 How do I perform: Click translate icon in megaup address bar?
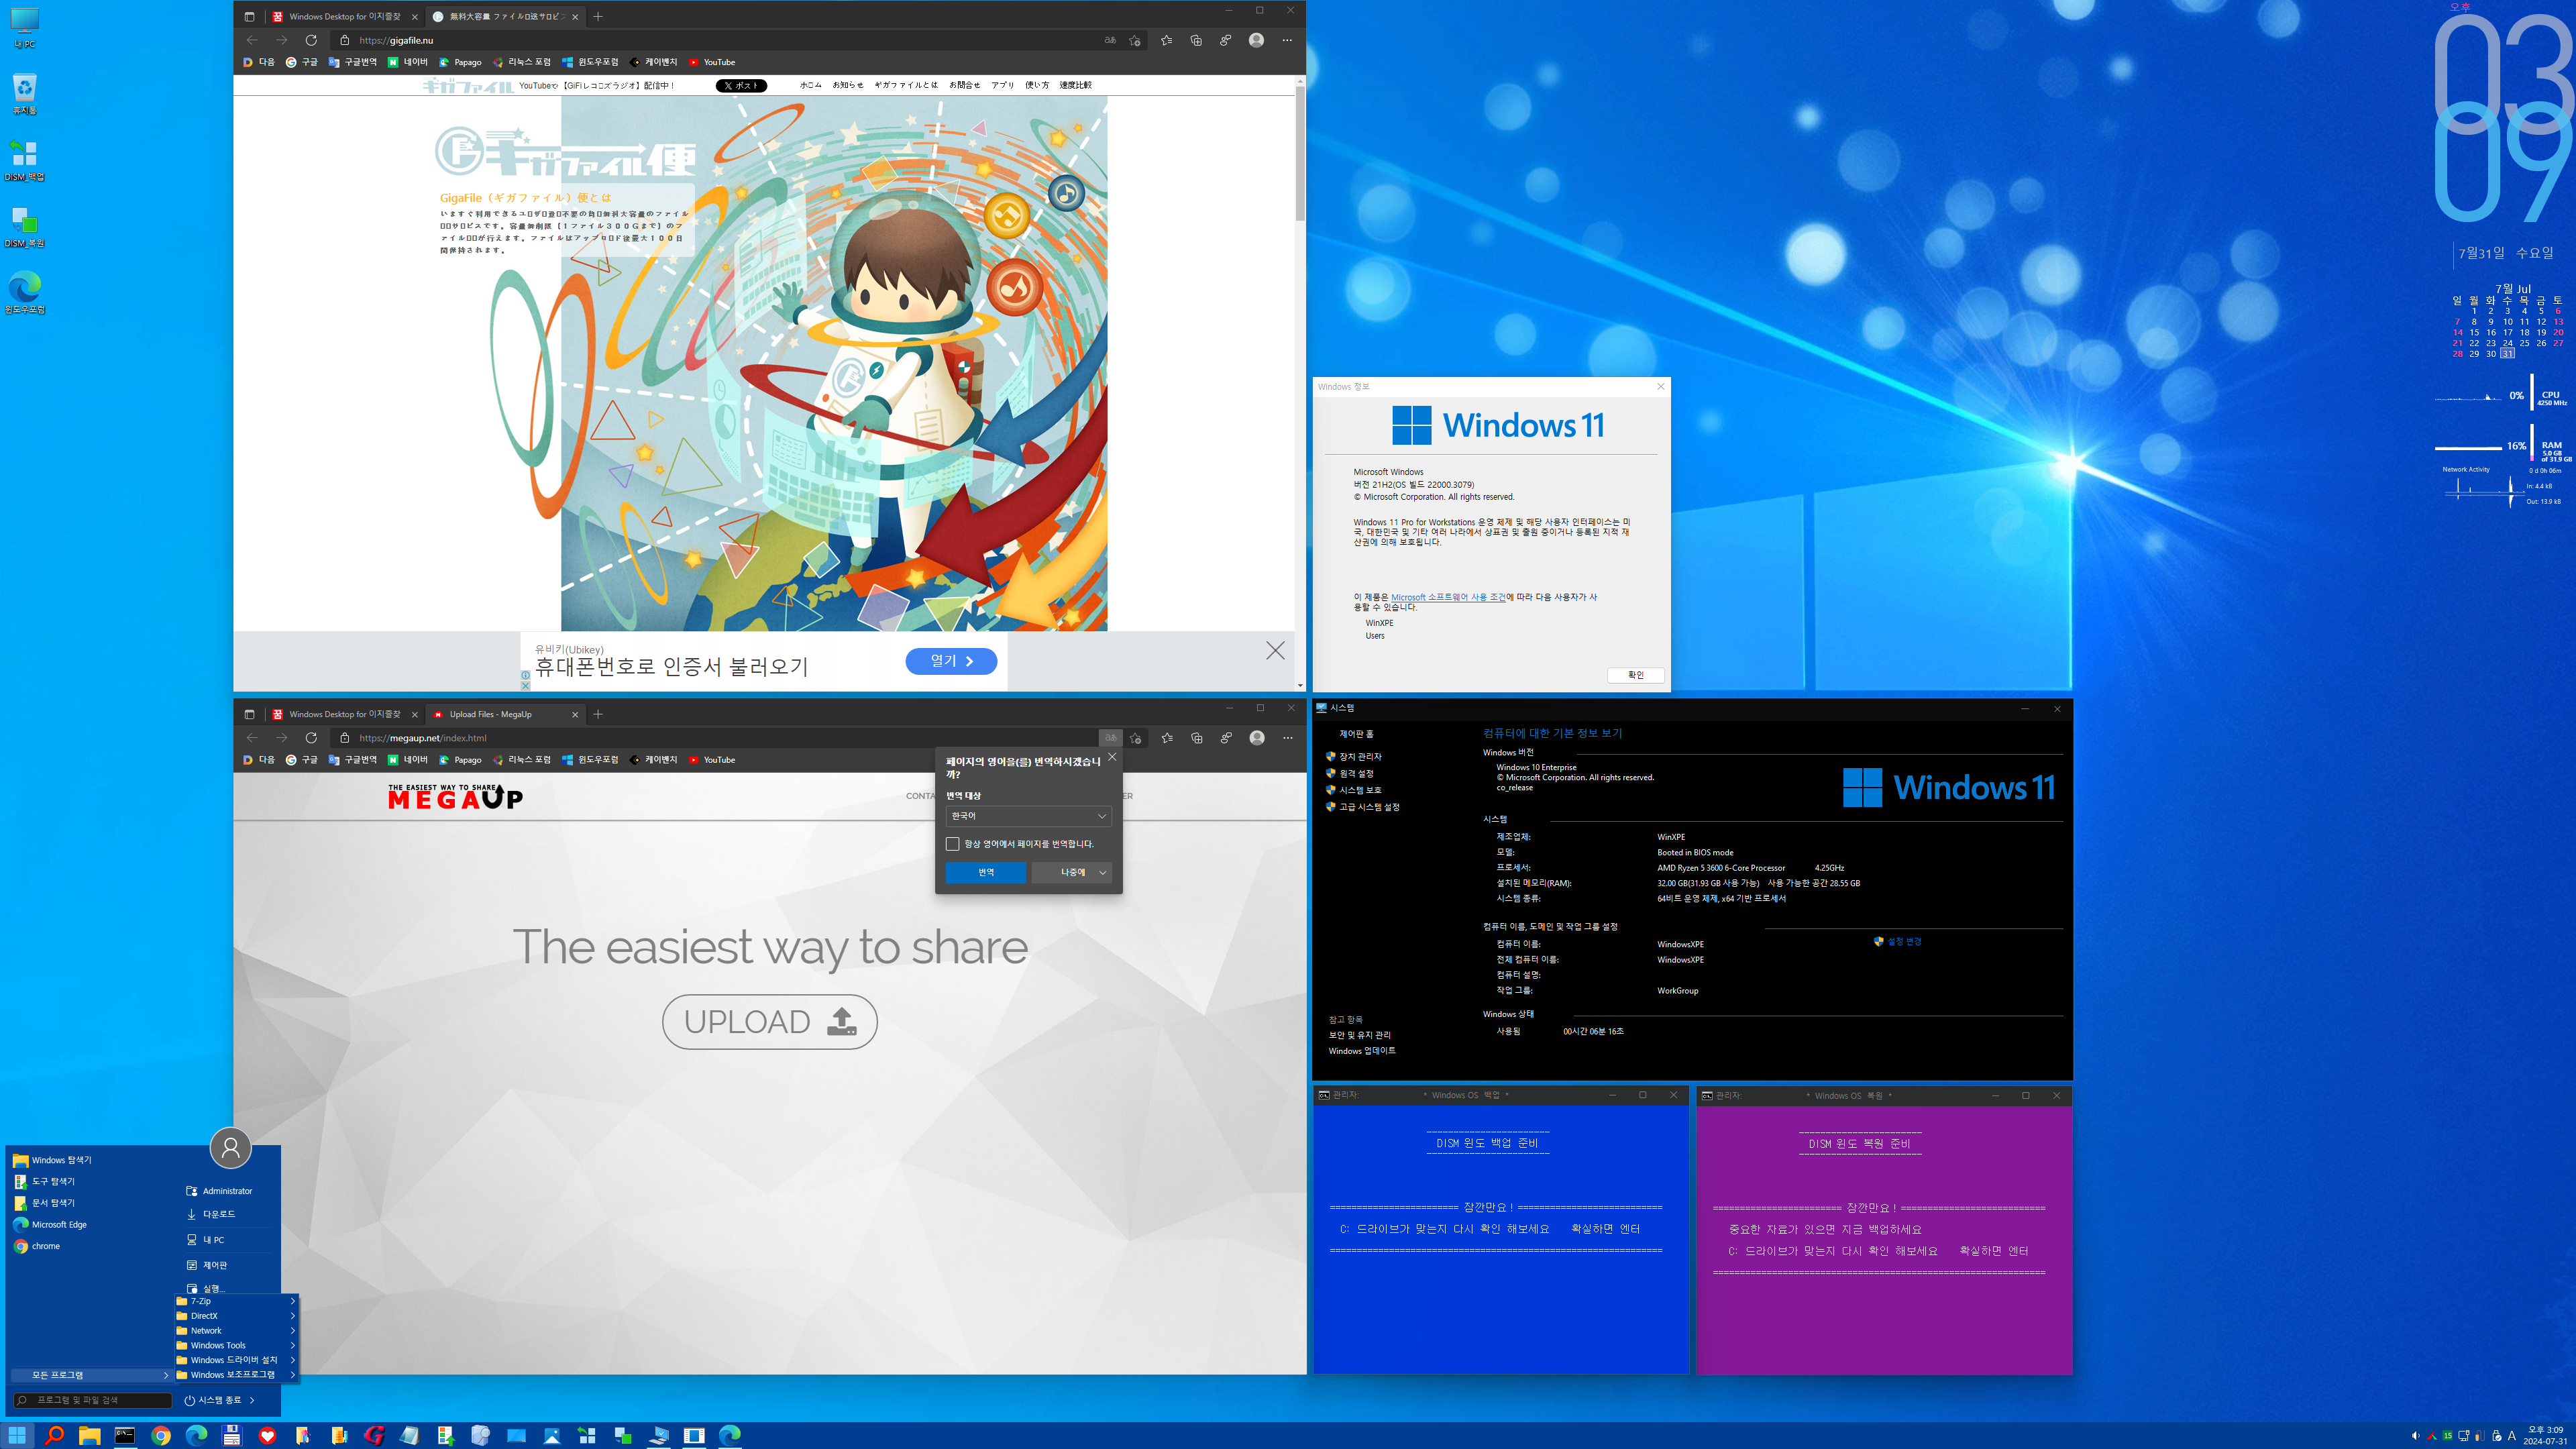tap(1110, 738)
